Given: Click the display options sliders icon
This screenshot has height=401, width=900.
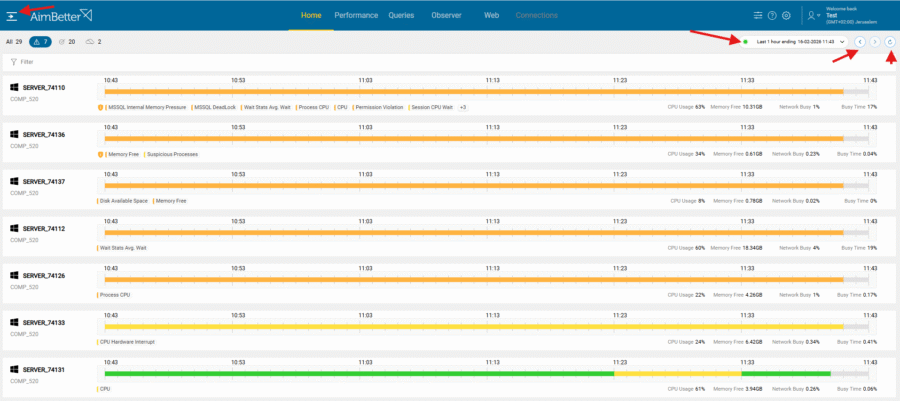Looking at the screenshot, I should click(757, 16).
